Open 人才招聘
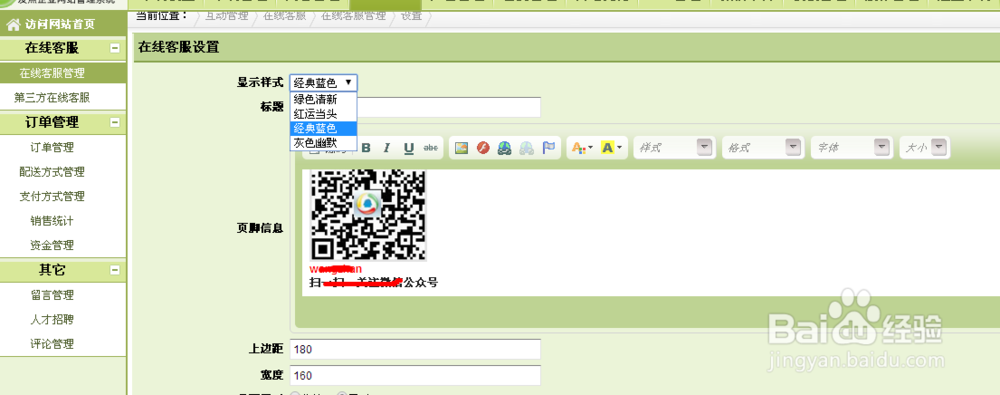This screenshot has height=395, width=1000. tap(52, 320)
